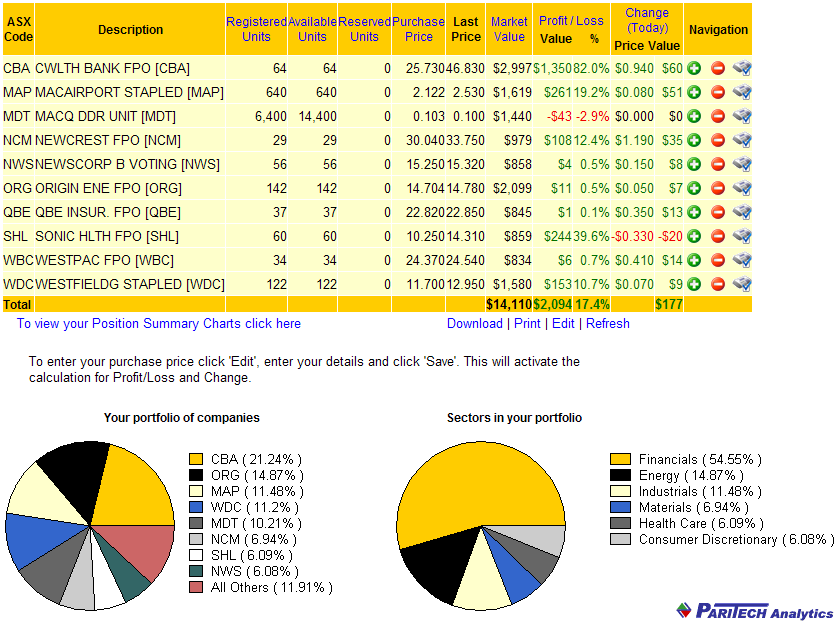838x624 pixels.
Task: Select the 'CWLTH BANK FPO [CBA]' description cell
Action: click(x=130, y=68)
